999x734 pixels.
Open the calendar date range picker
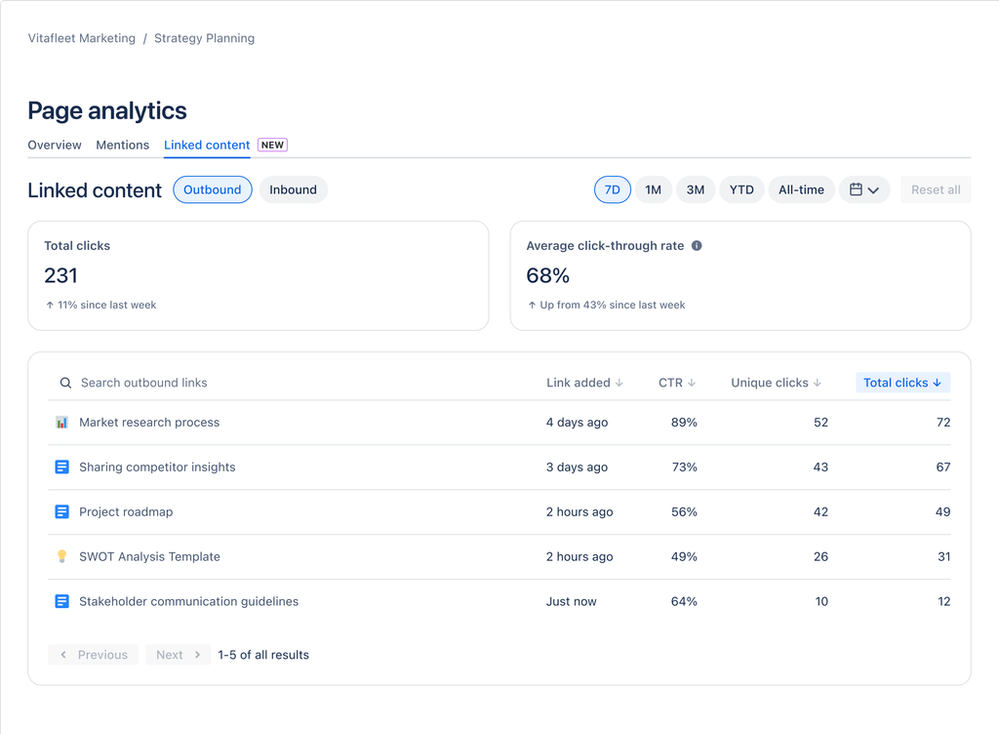(x=864, y=190)
